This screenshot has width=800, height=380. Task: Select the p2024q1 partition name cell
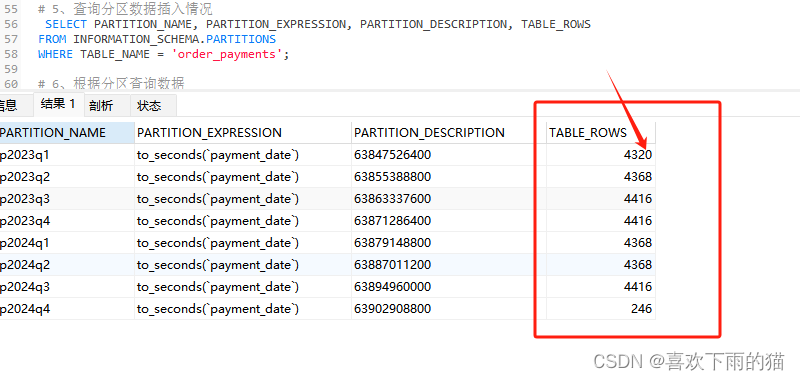pyautogui.click(x=67, y=242)
